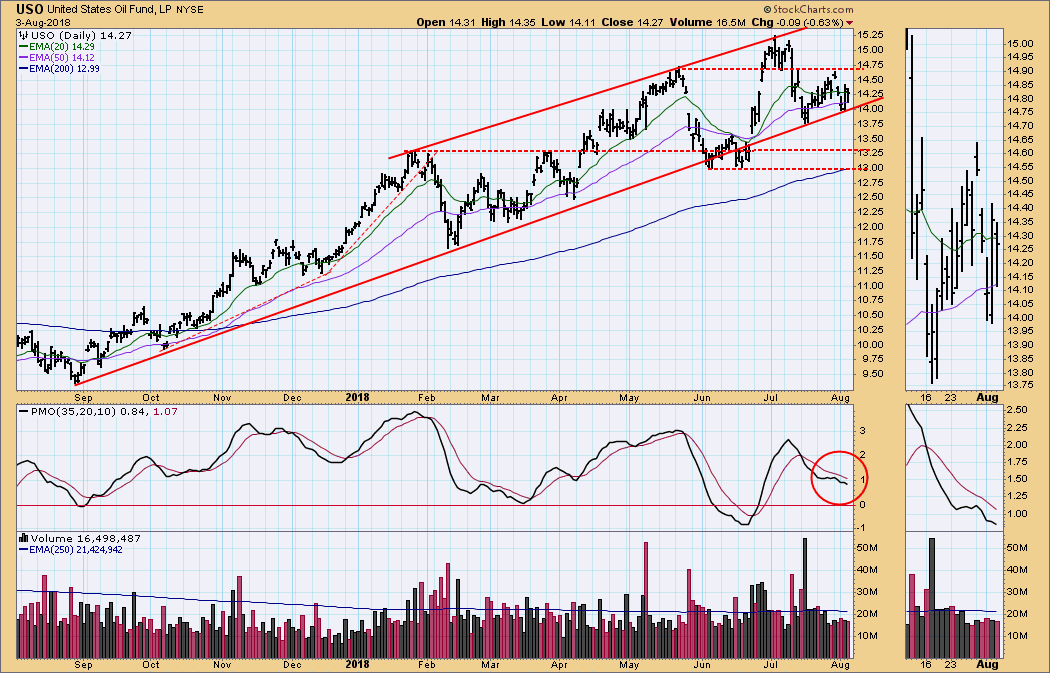
Task: Click the 14.10 label on the zoom panel axis
Action: click(1019, 290)
